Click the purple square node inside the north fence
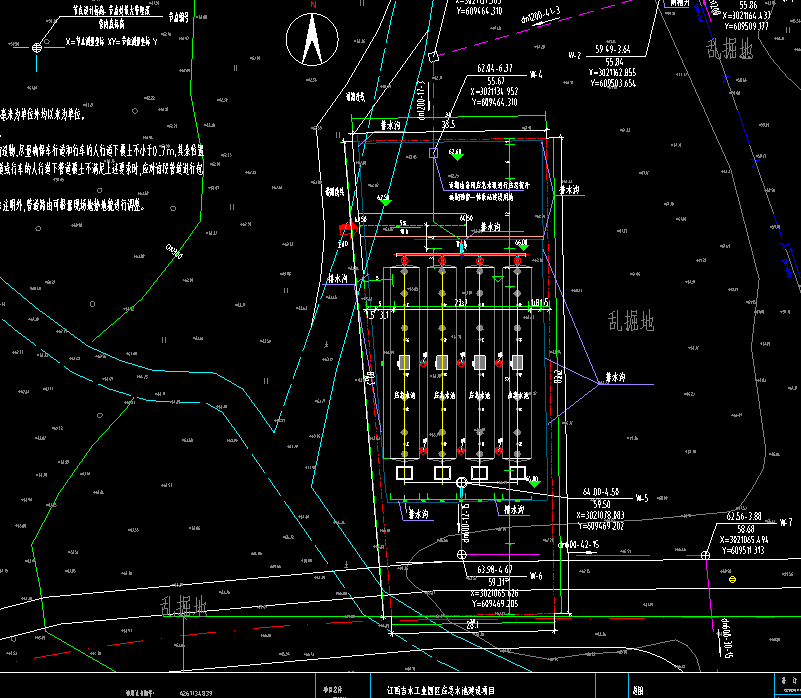Viewport: 801px width, 698px height. (433, 152)
